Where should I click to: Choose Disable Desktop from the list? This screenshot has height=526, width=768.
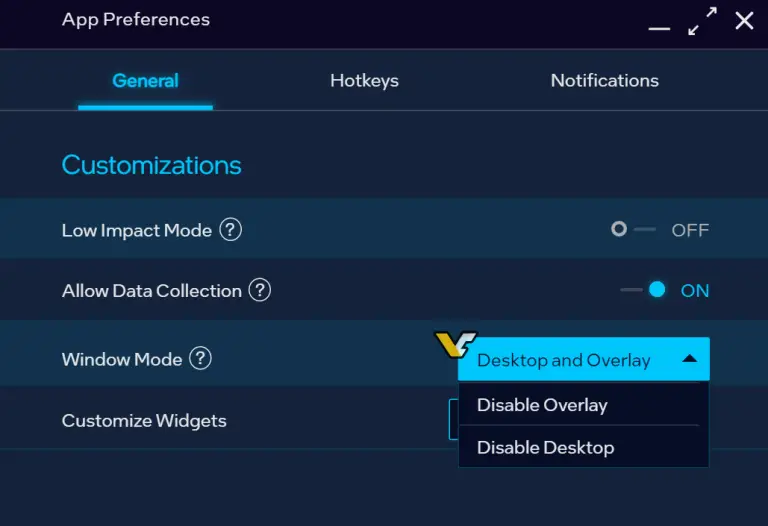tap(545, 447)
